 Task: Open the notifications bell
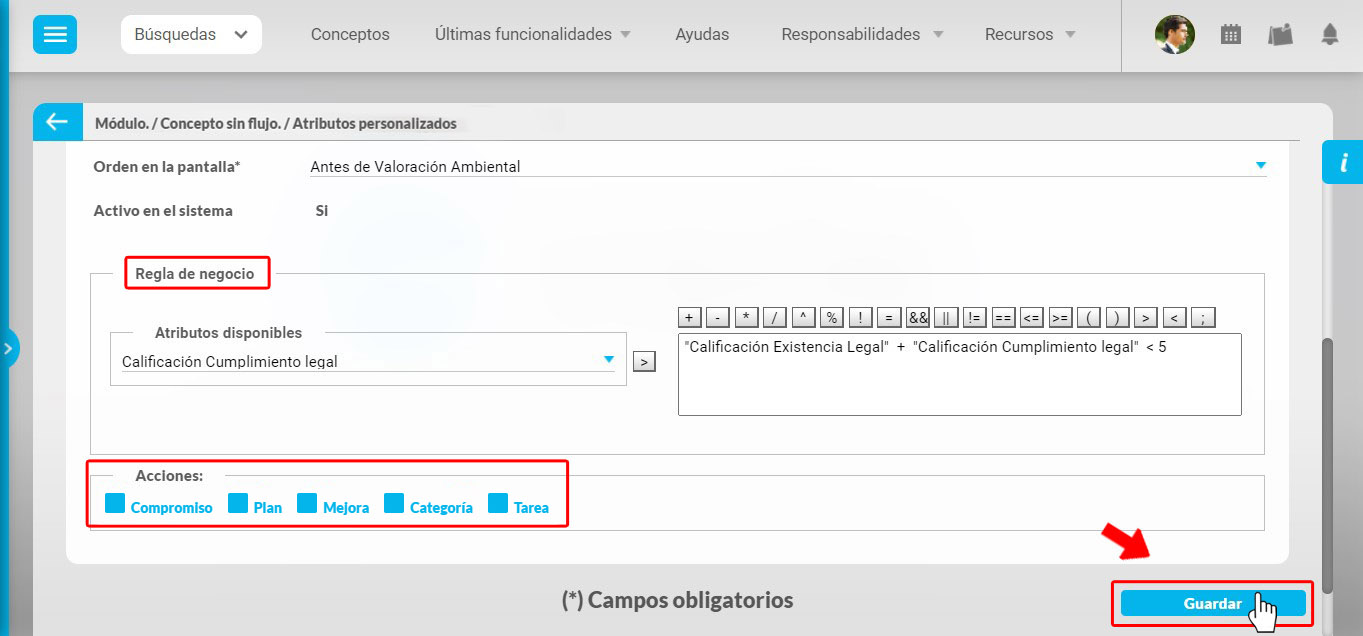[x=1329, y=34]
